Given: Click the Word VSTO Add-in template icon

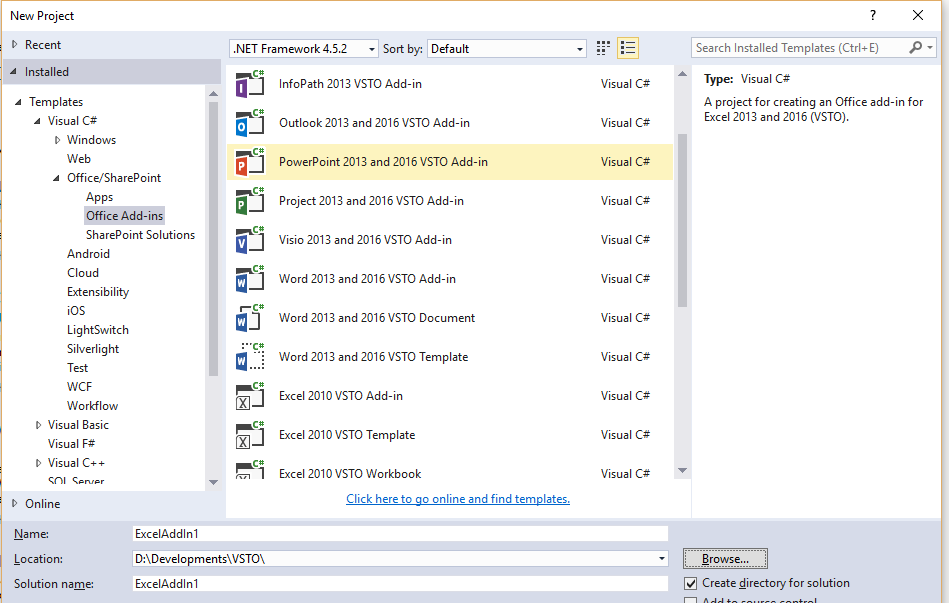Looking at the screenshot, I should pos(249,279).
